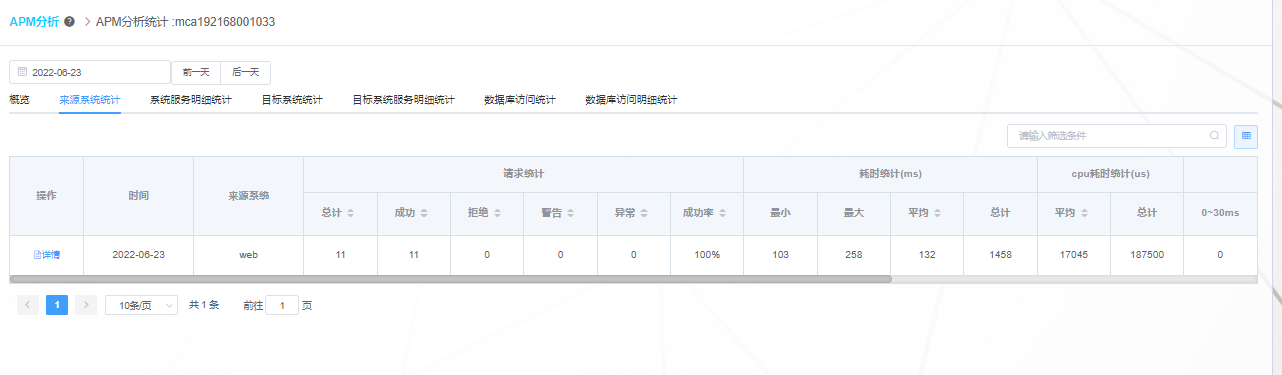Screen dimensions: 1282x375
Task: Click the 1458 total time cell
Action: coord(1000,255)
